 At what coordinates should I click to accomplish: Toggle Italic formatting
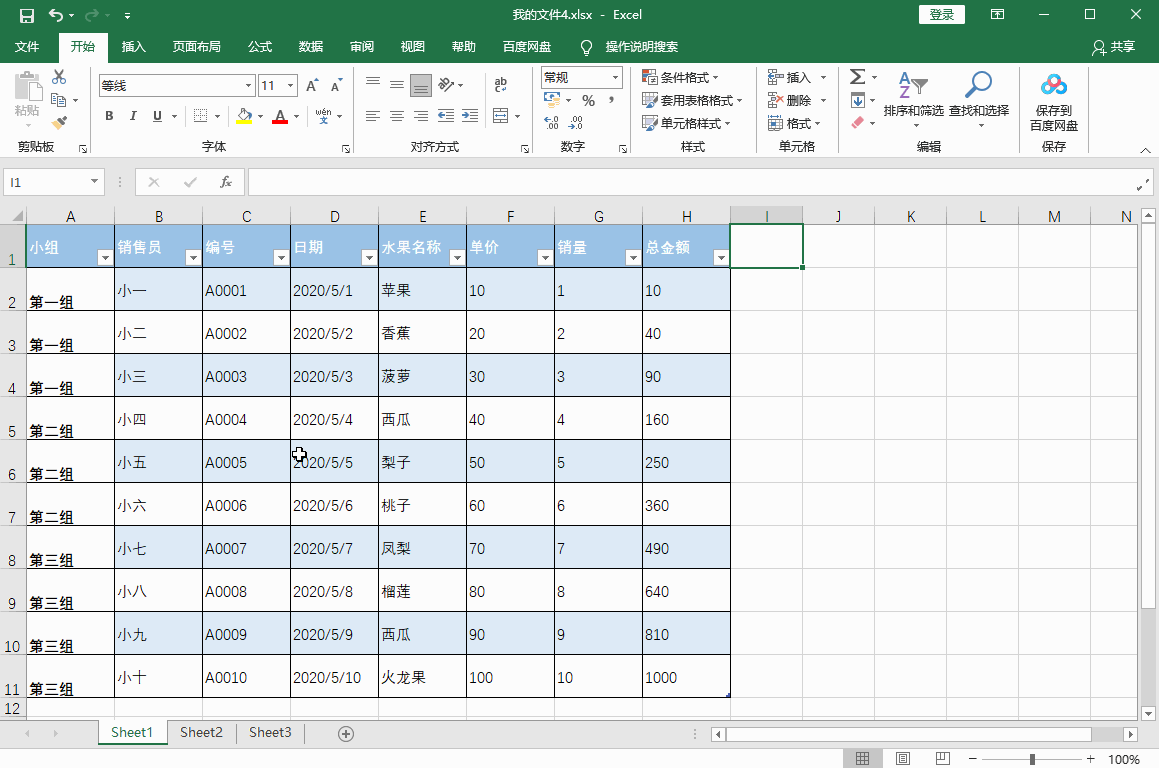coord(133,116)
